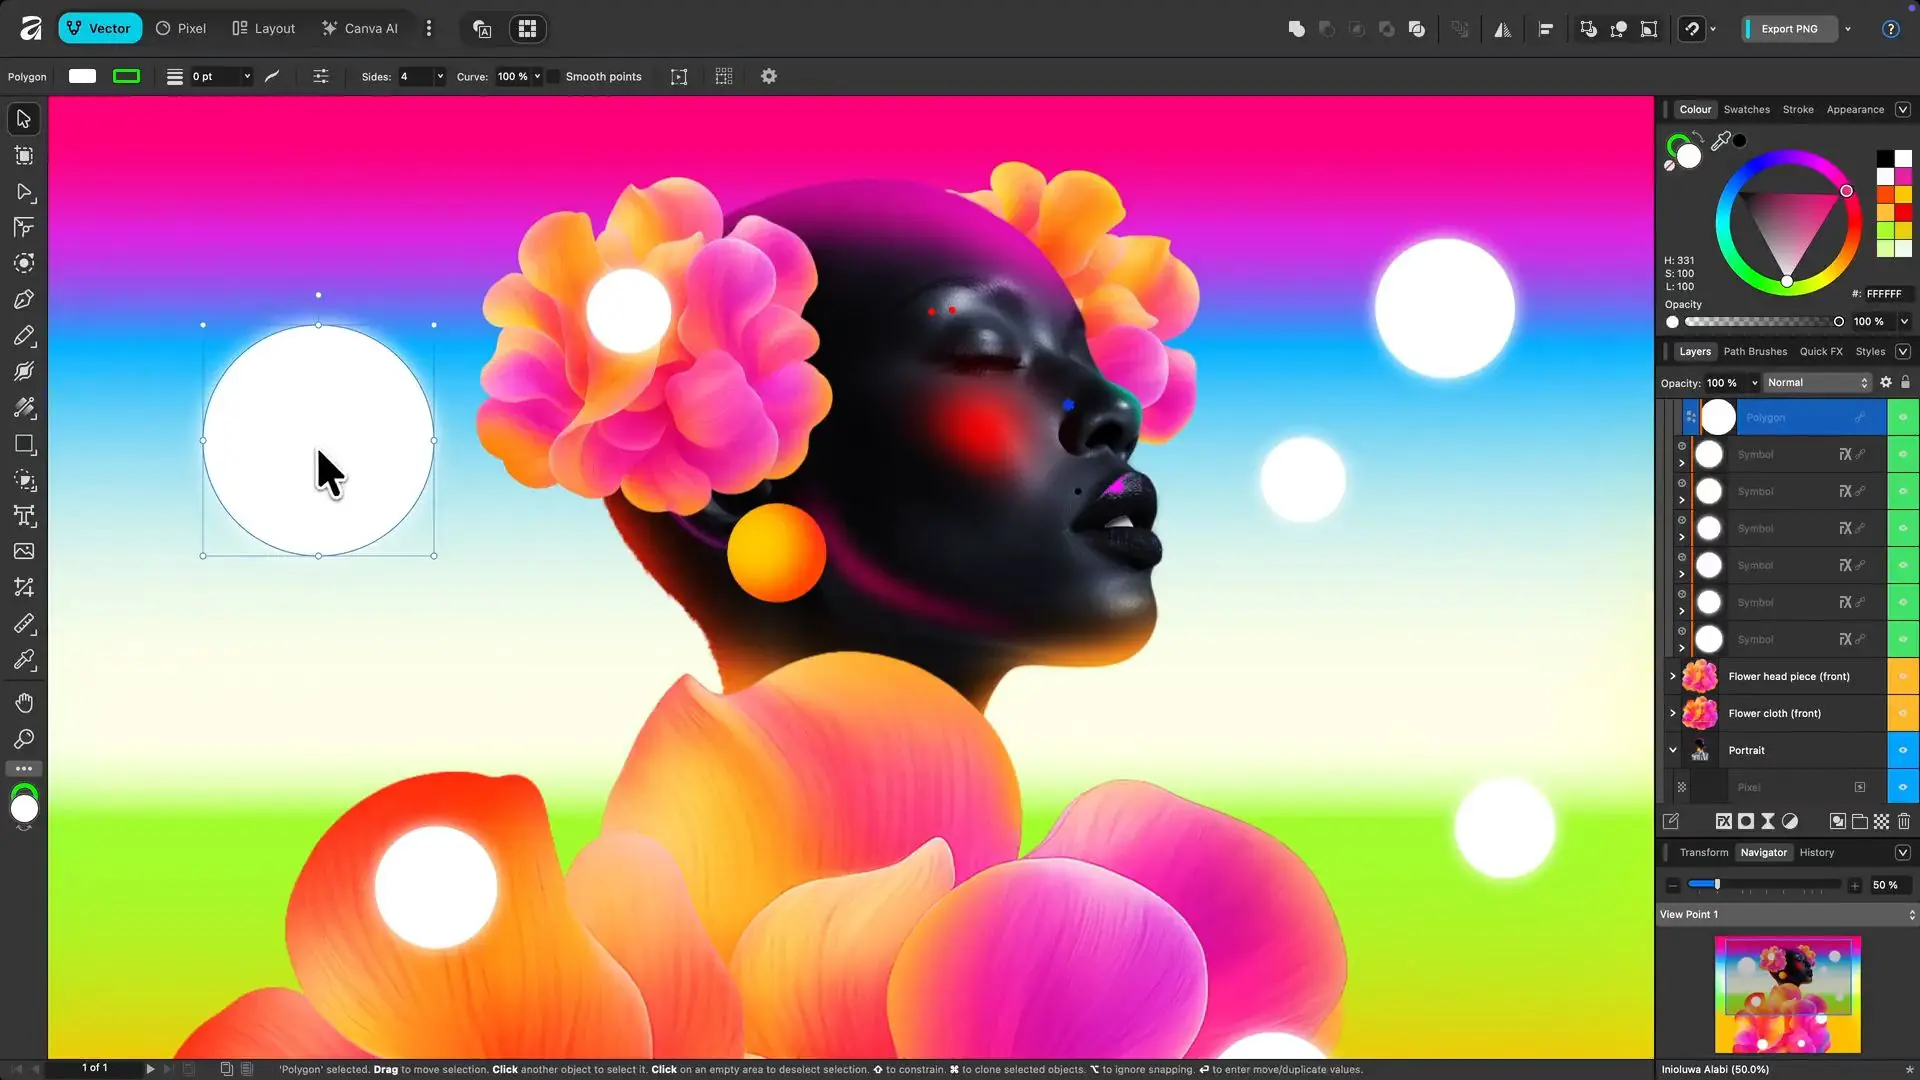Open the Normal blend mode dropdown
This screenshot has height=1080, width=1920.
[x=1816, y=382]
